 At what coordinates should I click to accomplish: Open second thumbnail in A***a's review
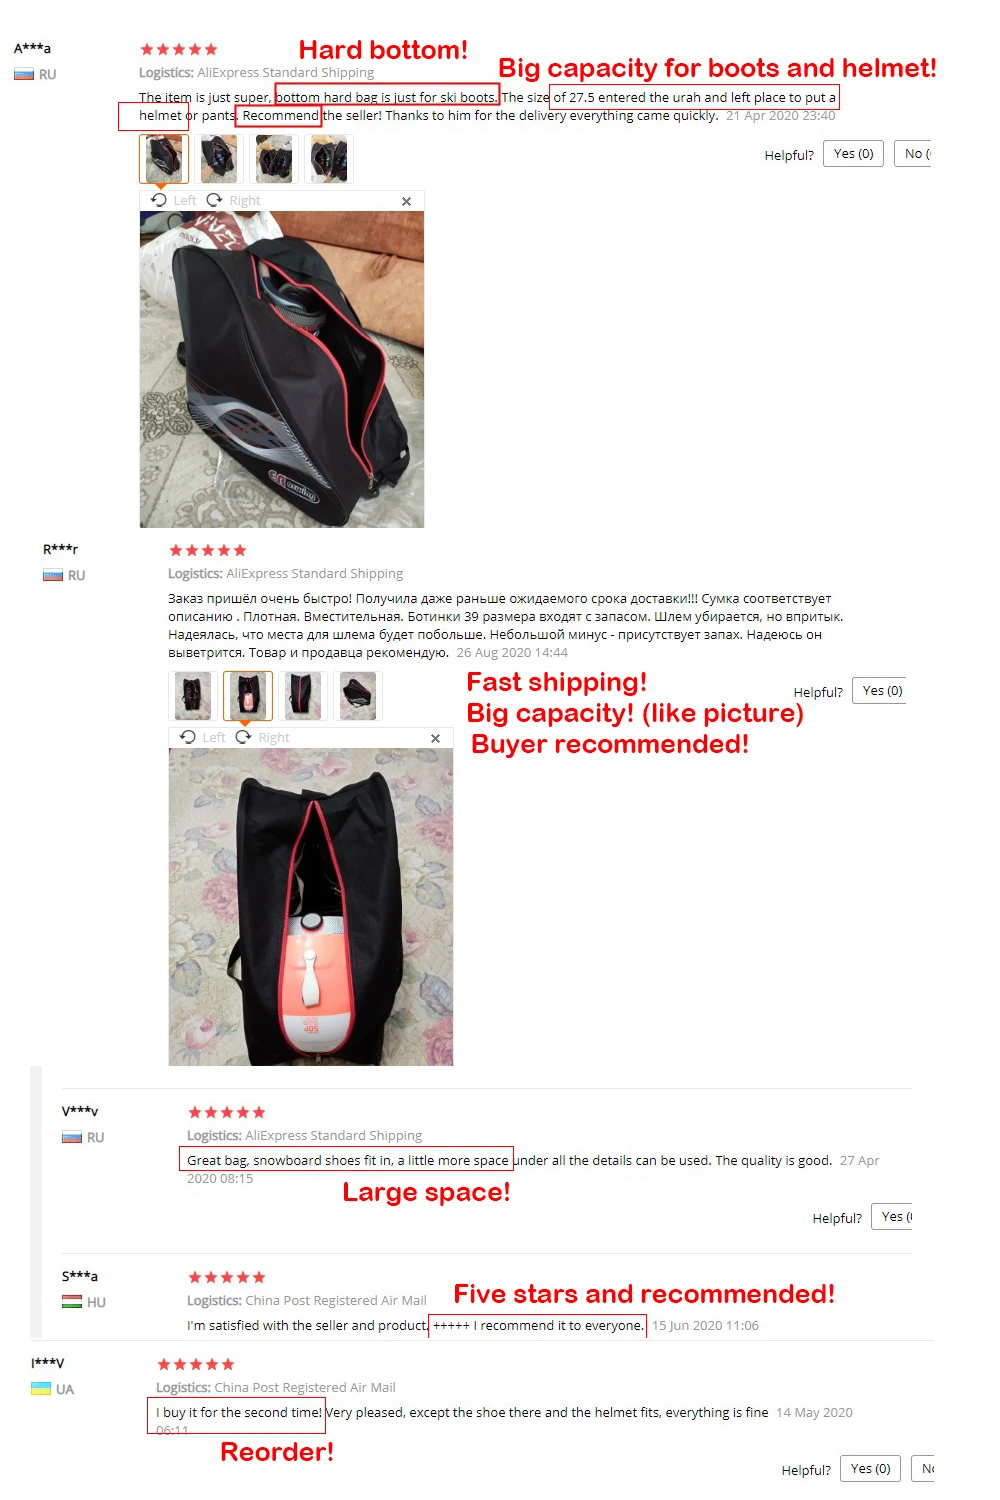pos(219,159)
